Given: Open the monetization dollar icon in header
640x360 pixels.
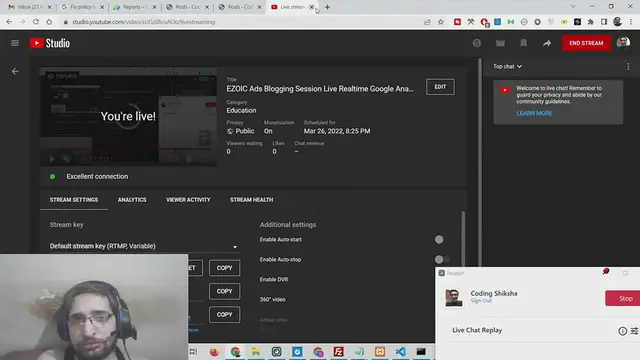Looking at the screenshot, I should [x=477, y=43].
